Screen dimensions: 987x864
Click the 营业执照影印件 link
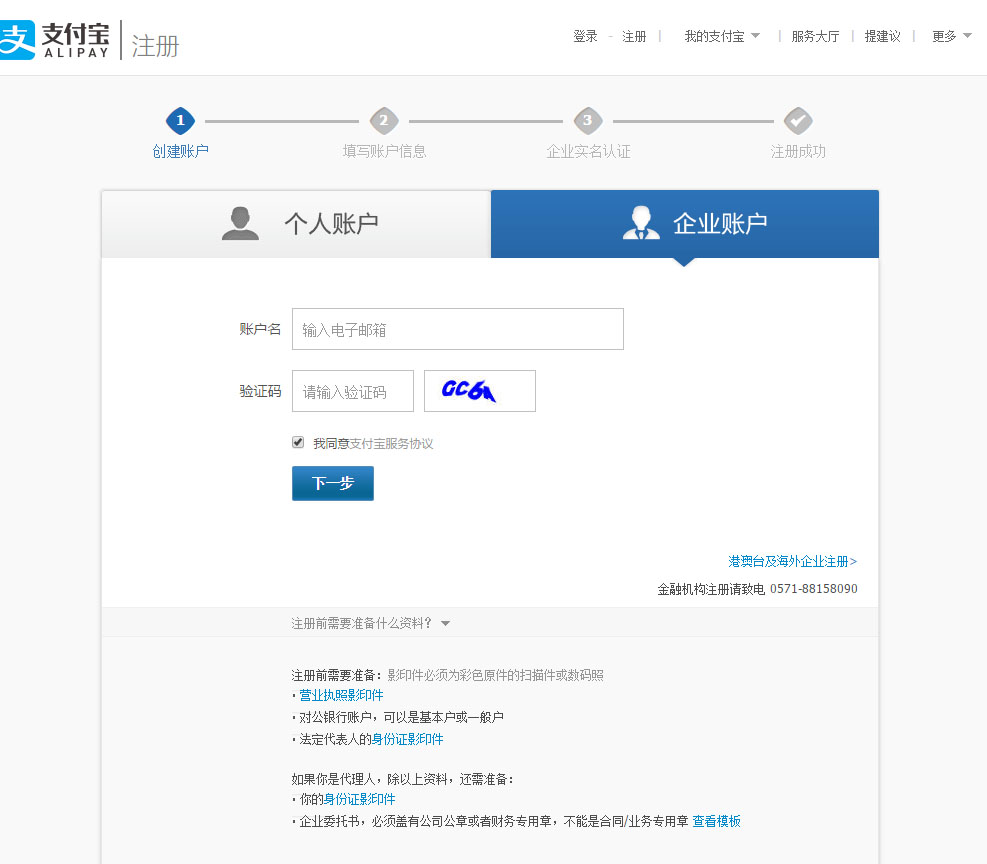(341, 695)
